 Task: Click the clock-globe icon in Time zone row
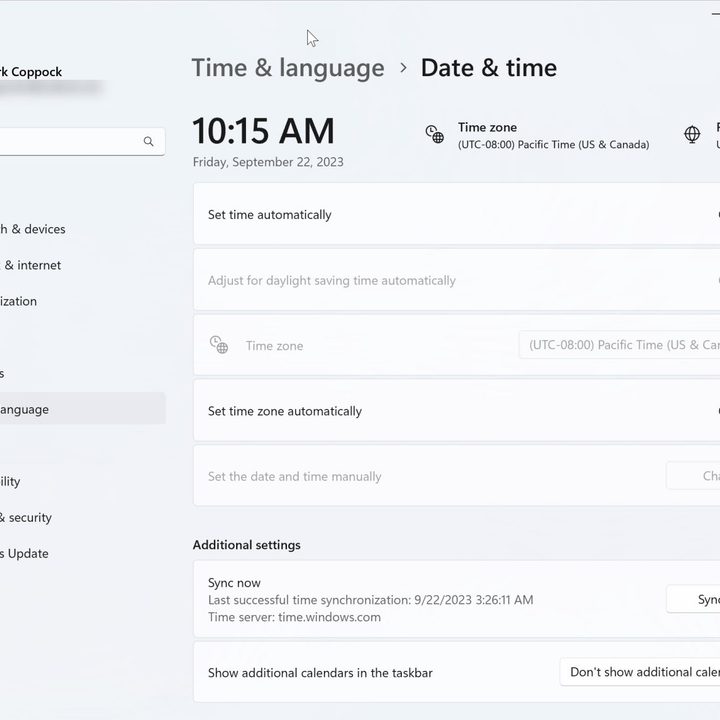[x=219, y=345]
